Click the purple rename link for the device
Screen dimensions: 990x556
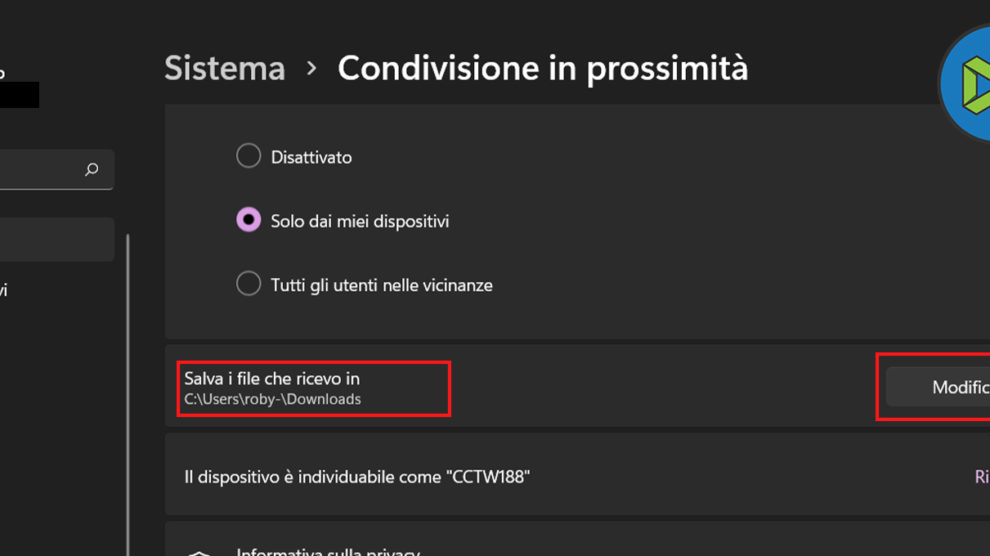point(981,477)
